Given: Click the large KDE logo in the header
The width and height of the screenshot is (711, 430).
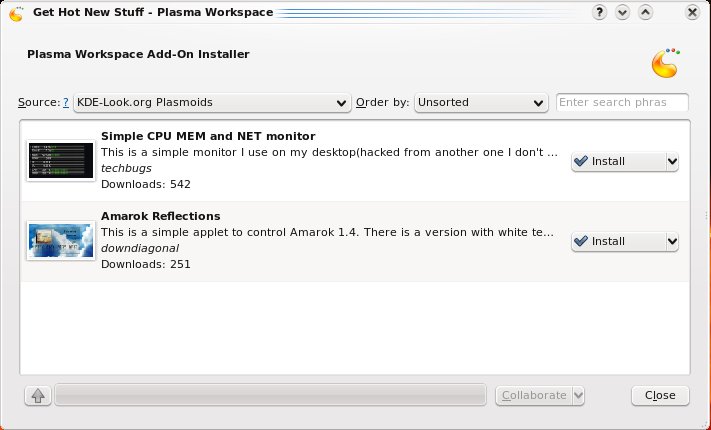Looking at the screenshot, I should 665,62.
